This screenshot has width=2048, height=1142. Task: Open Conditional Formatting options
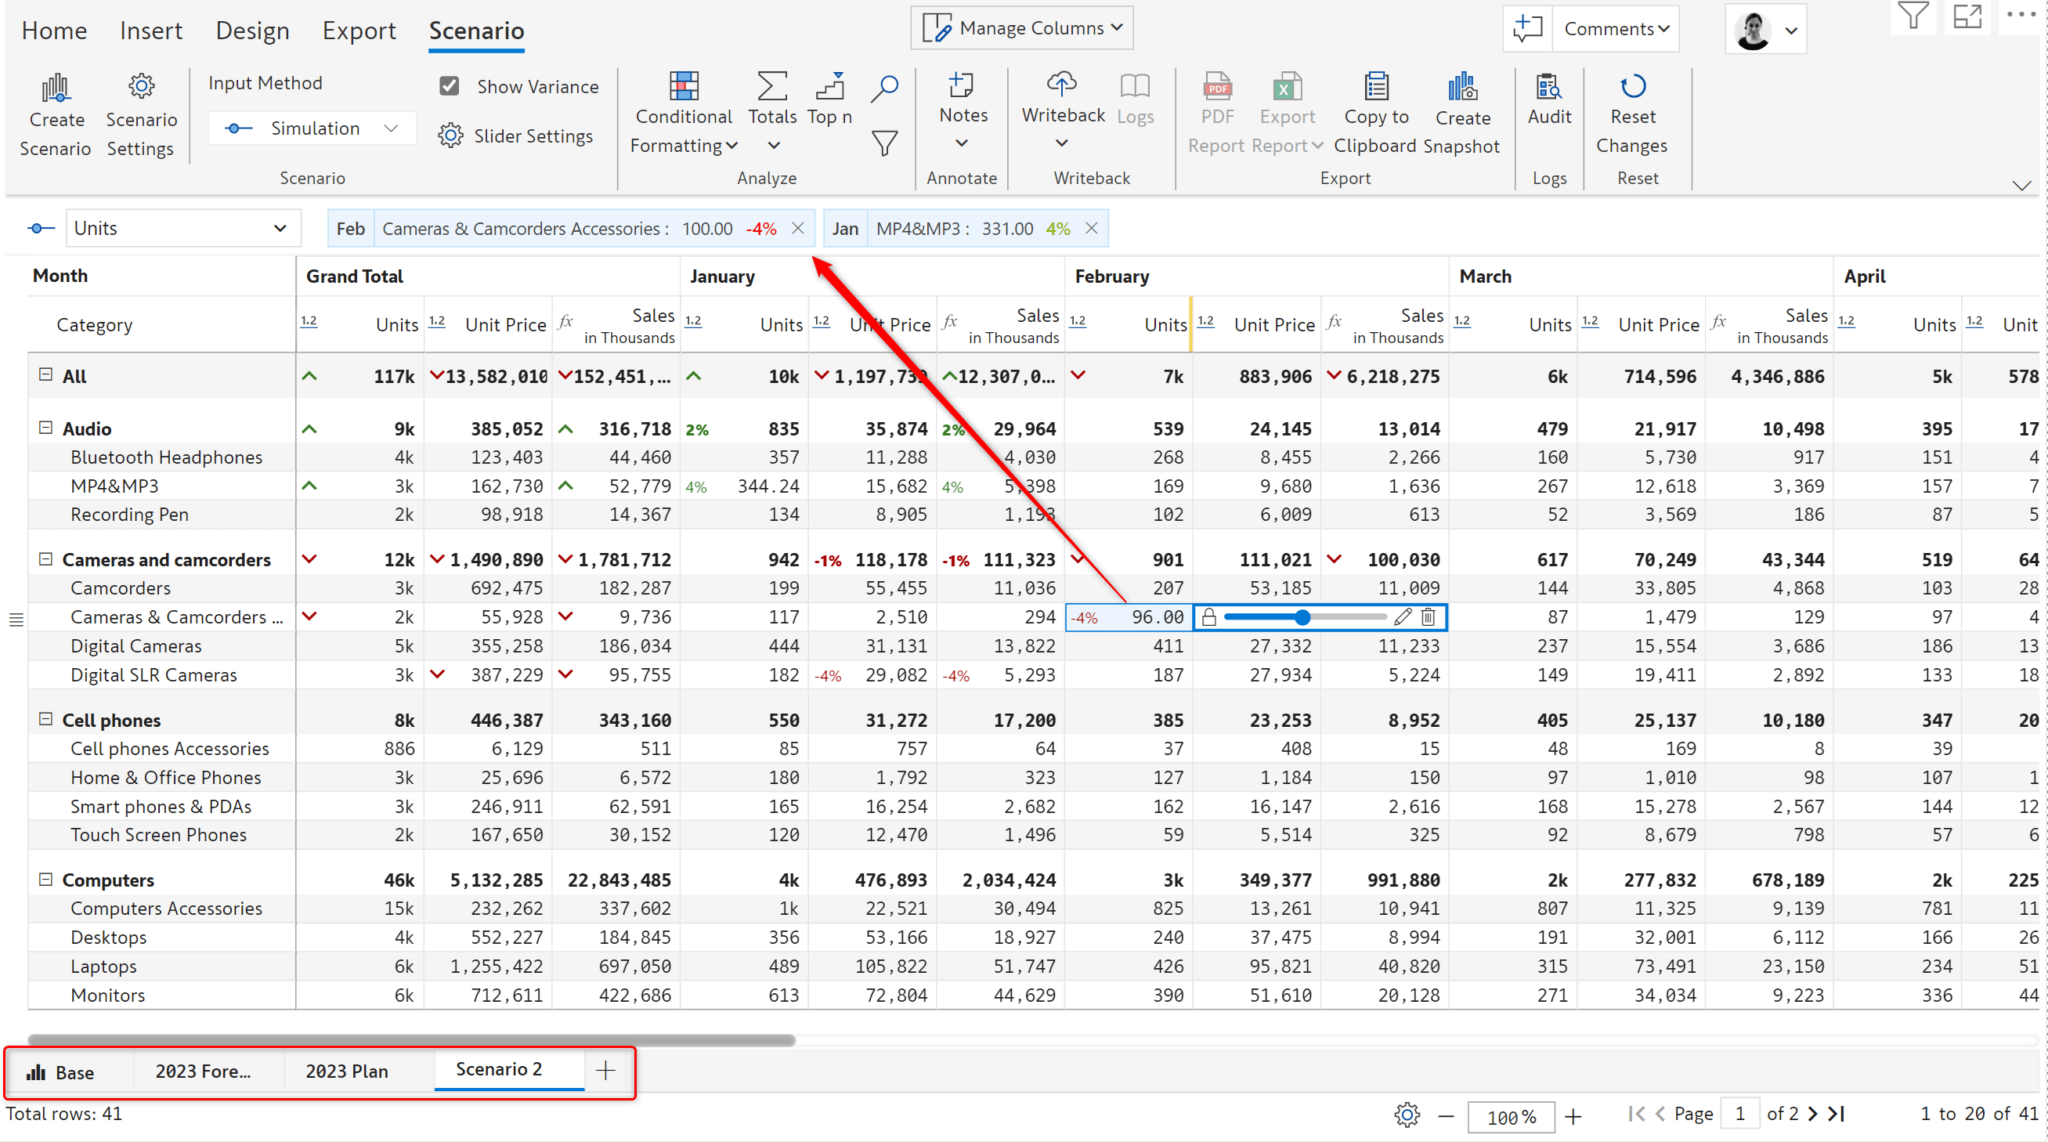[x=684, y=110]
